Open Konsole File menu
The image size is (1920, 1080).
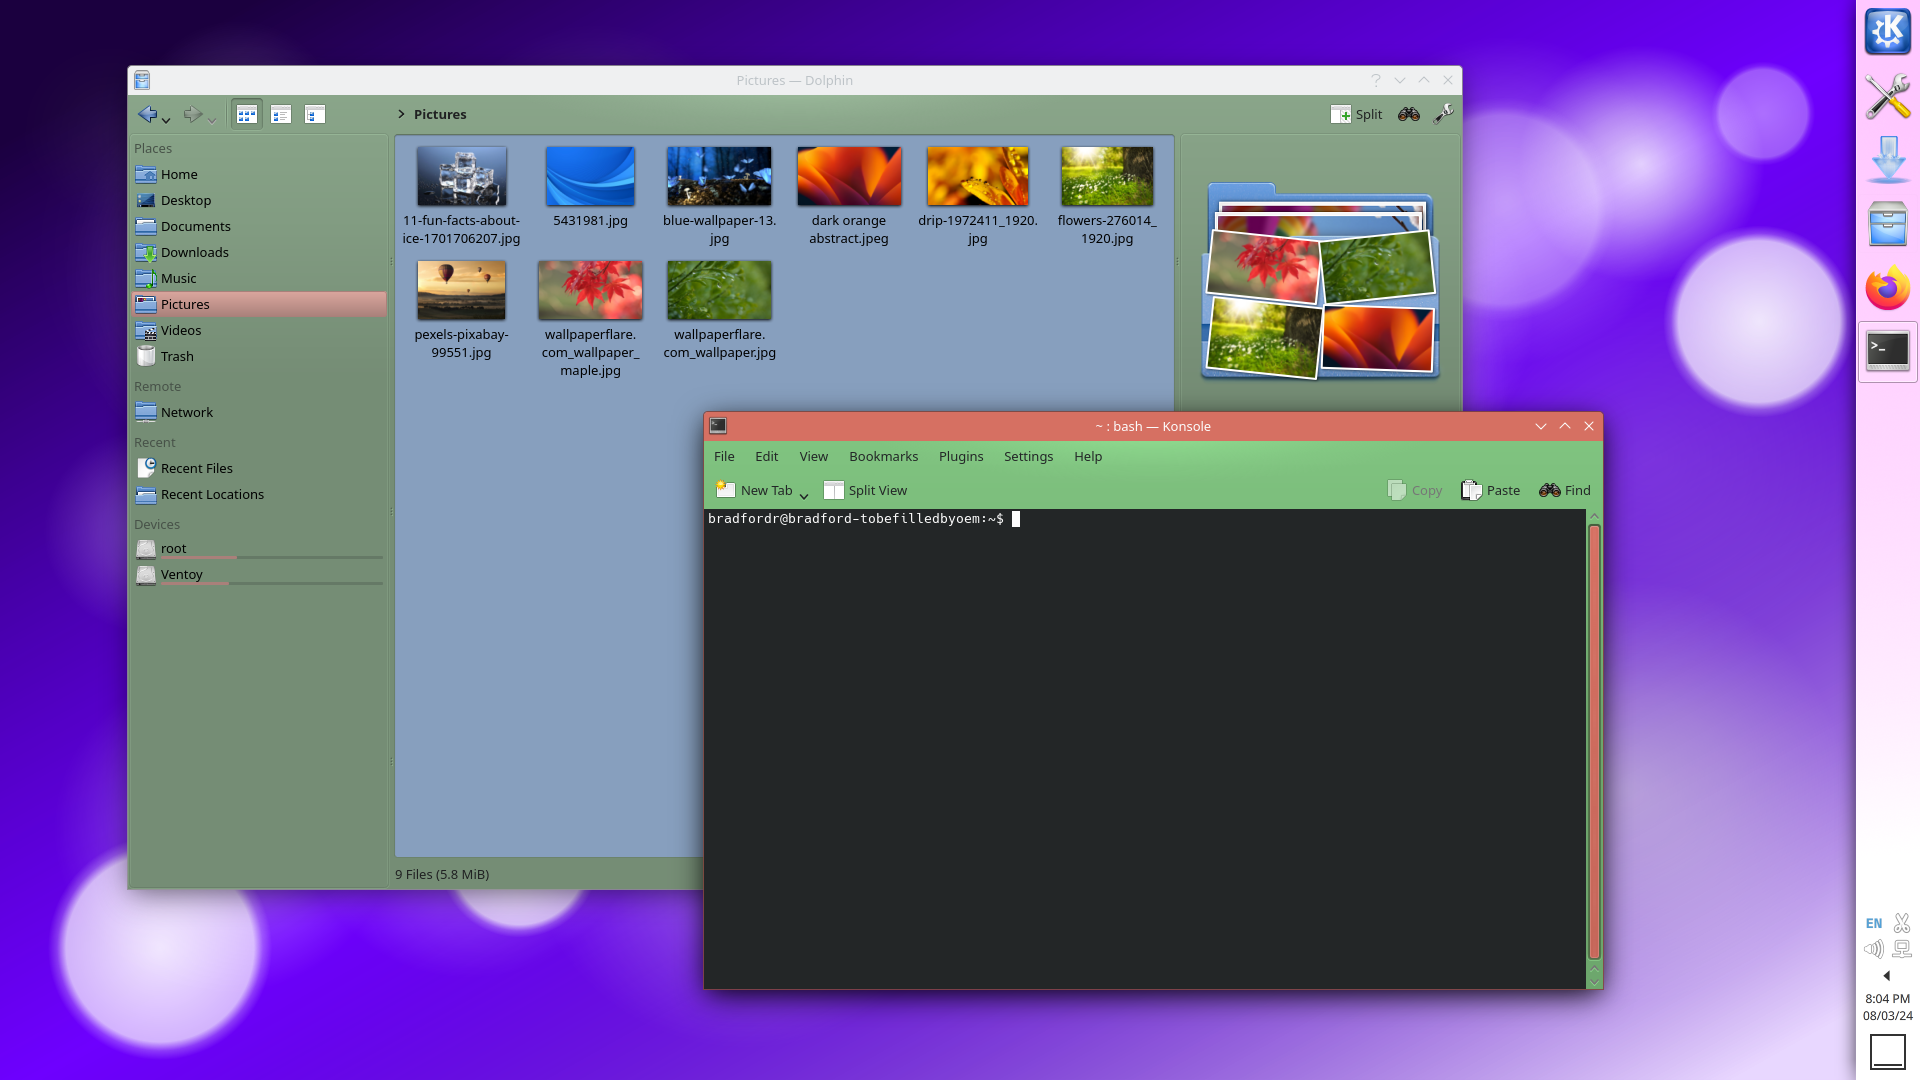724,457
